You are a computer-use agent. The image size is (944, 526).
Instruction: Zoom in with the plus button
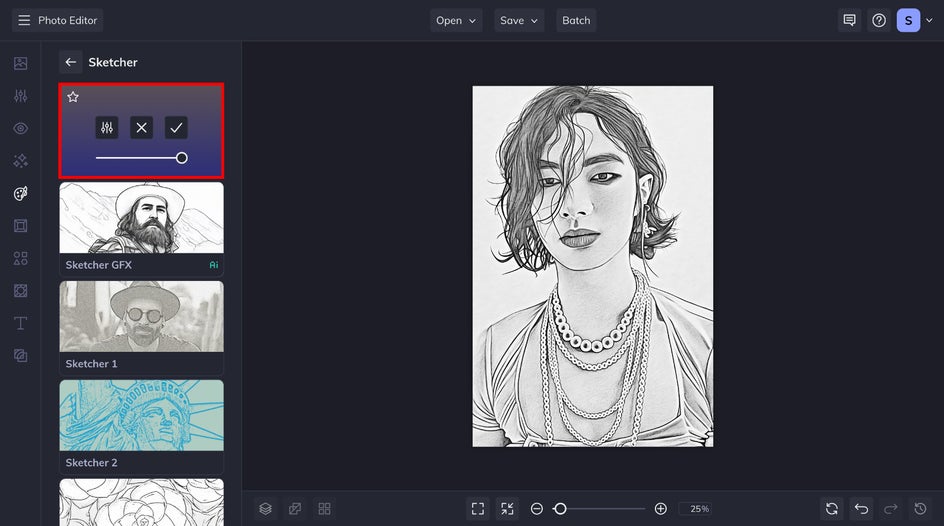(660, 509)
